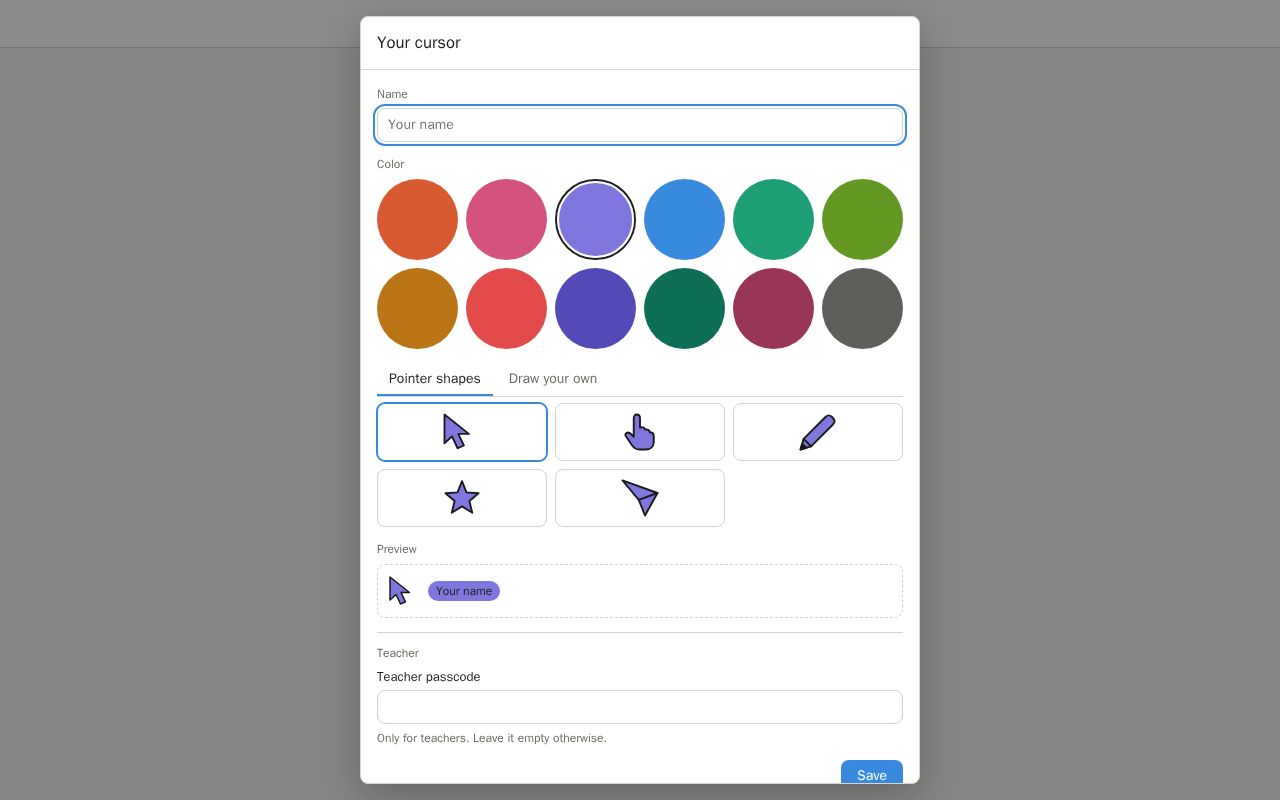Image resolution: width=1280 pixels, height=800 pixels.
Task: Pick the pencil pointer shape
Action: [818, 432]
